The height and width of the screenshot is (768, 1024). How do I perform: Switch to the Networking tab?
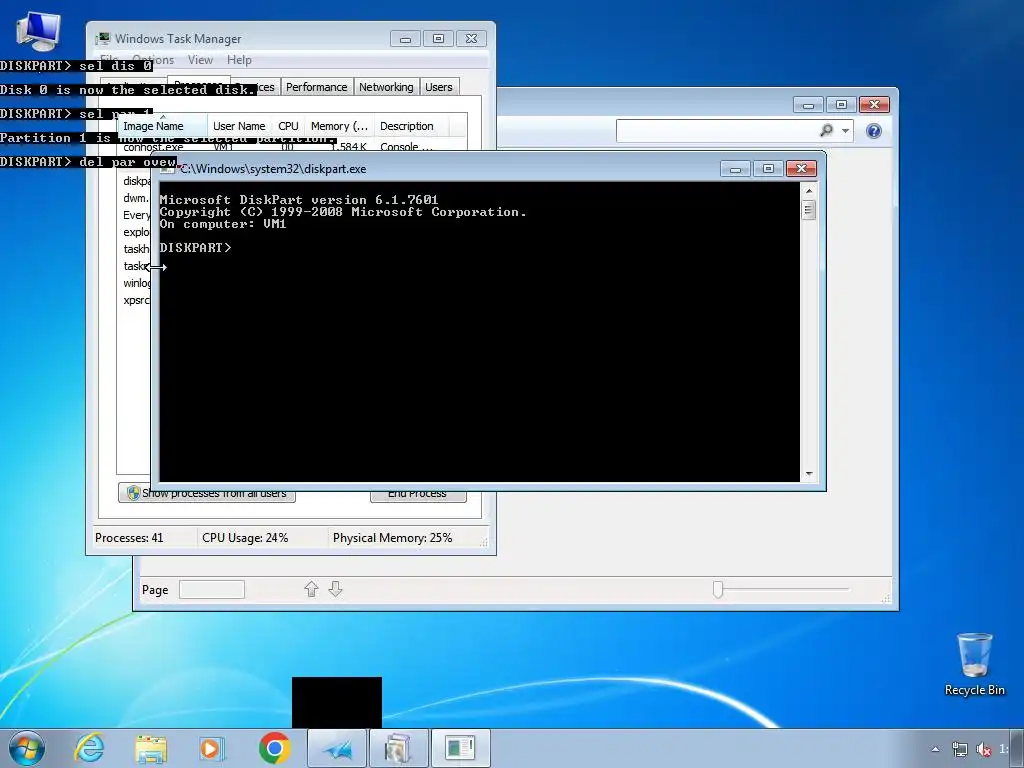tap(386, 87)
